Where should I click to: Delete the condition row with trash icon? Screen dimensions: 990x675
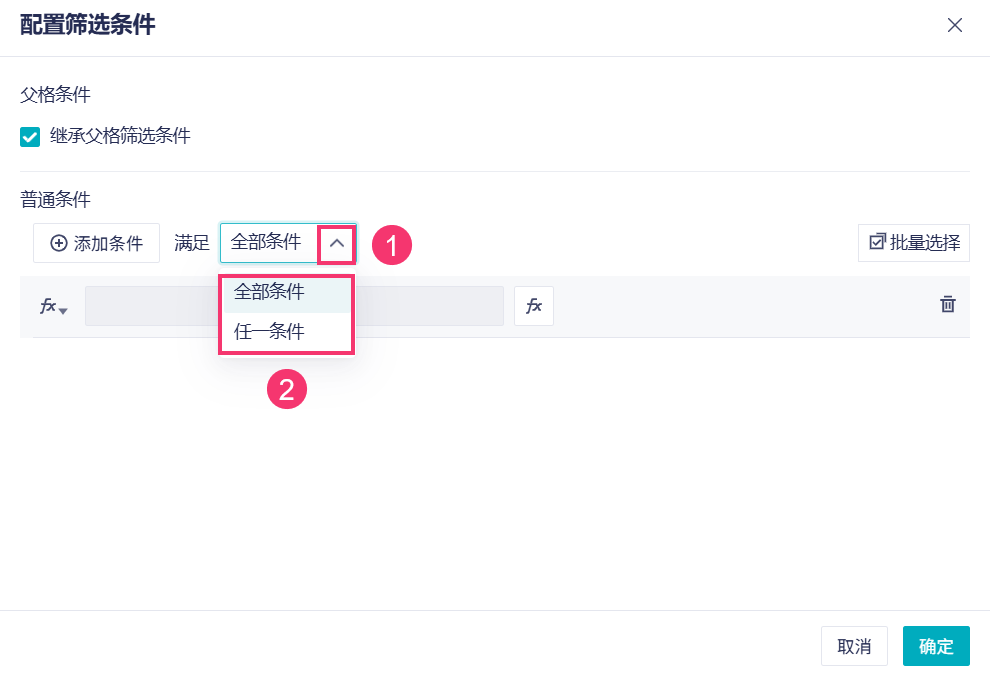948,305
